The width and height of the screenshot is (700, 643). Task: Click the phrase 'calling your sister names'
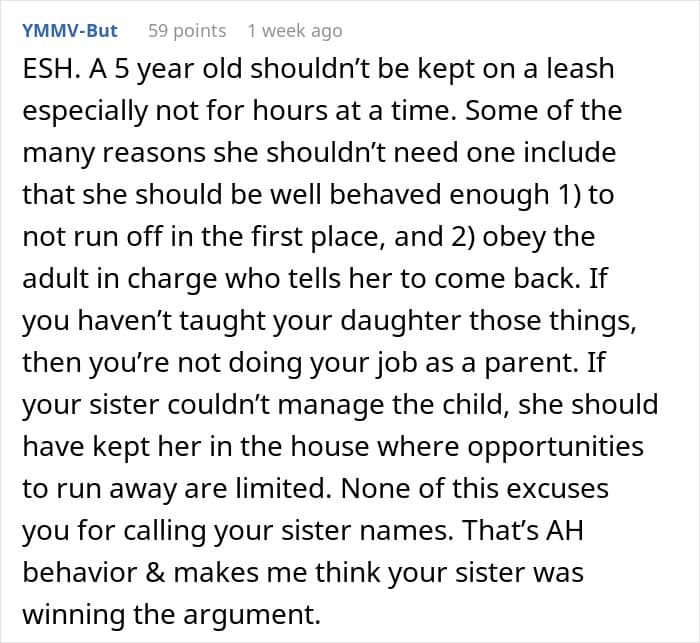[x=285, y=531]
